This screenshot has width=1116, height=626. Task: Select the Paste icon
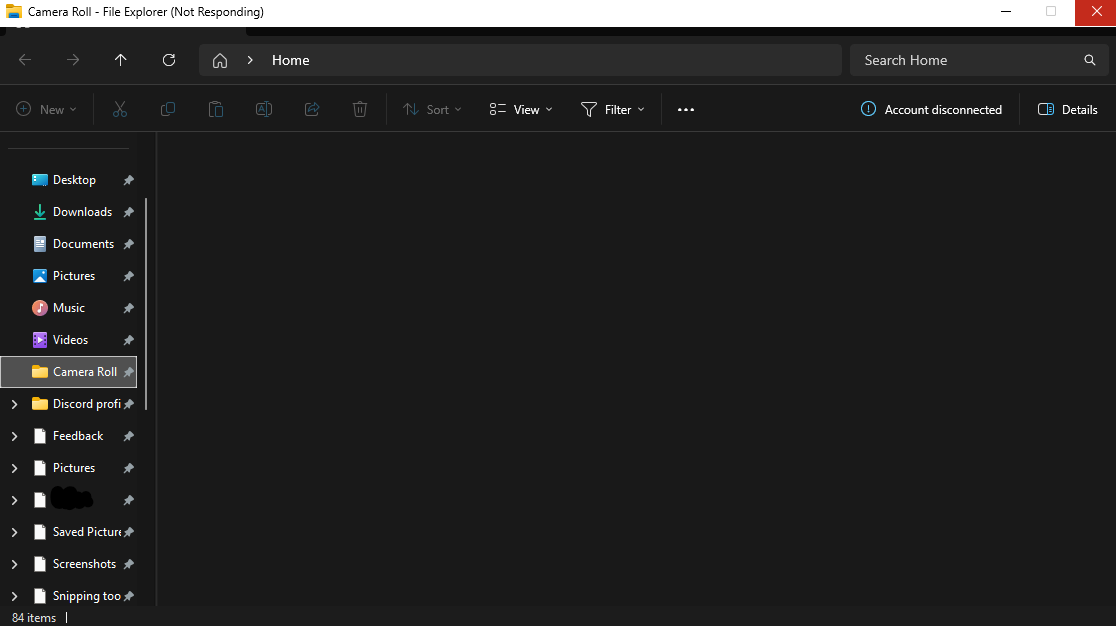[x=215, y=109]
